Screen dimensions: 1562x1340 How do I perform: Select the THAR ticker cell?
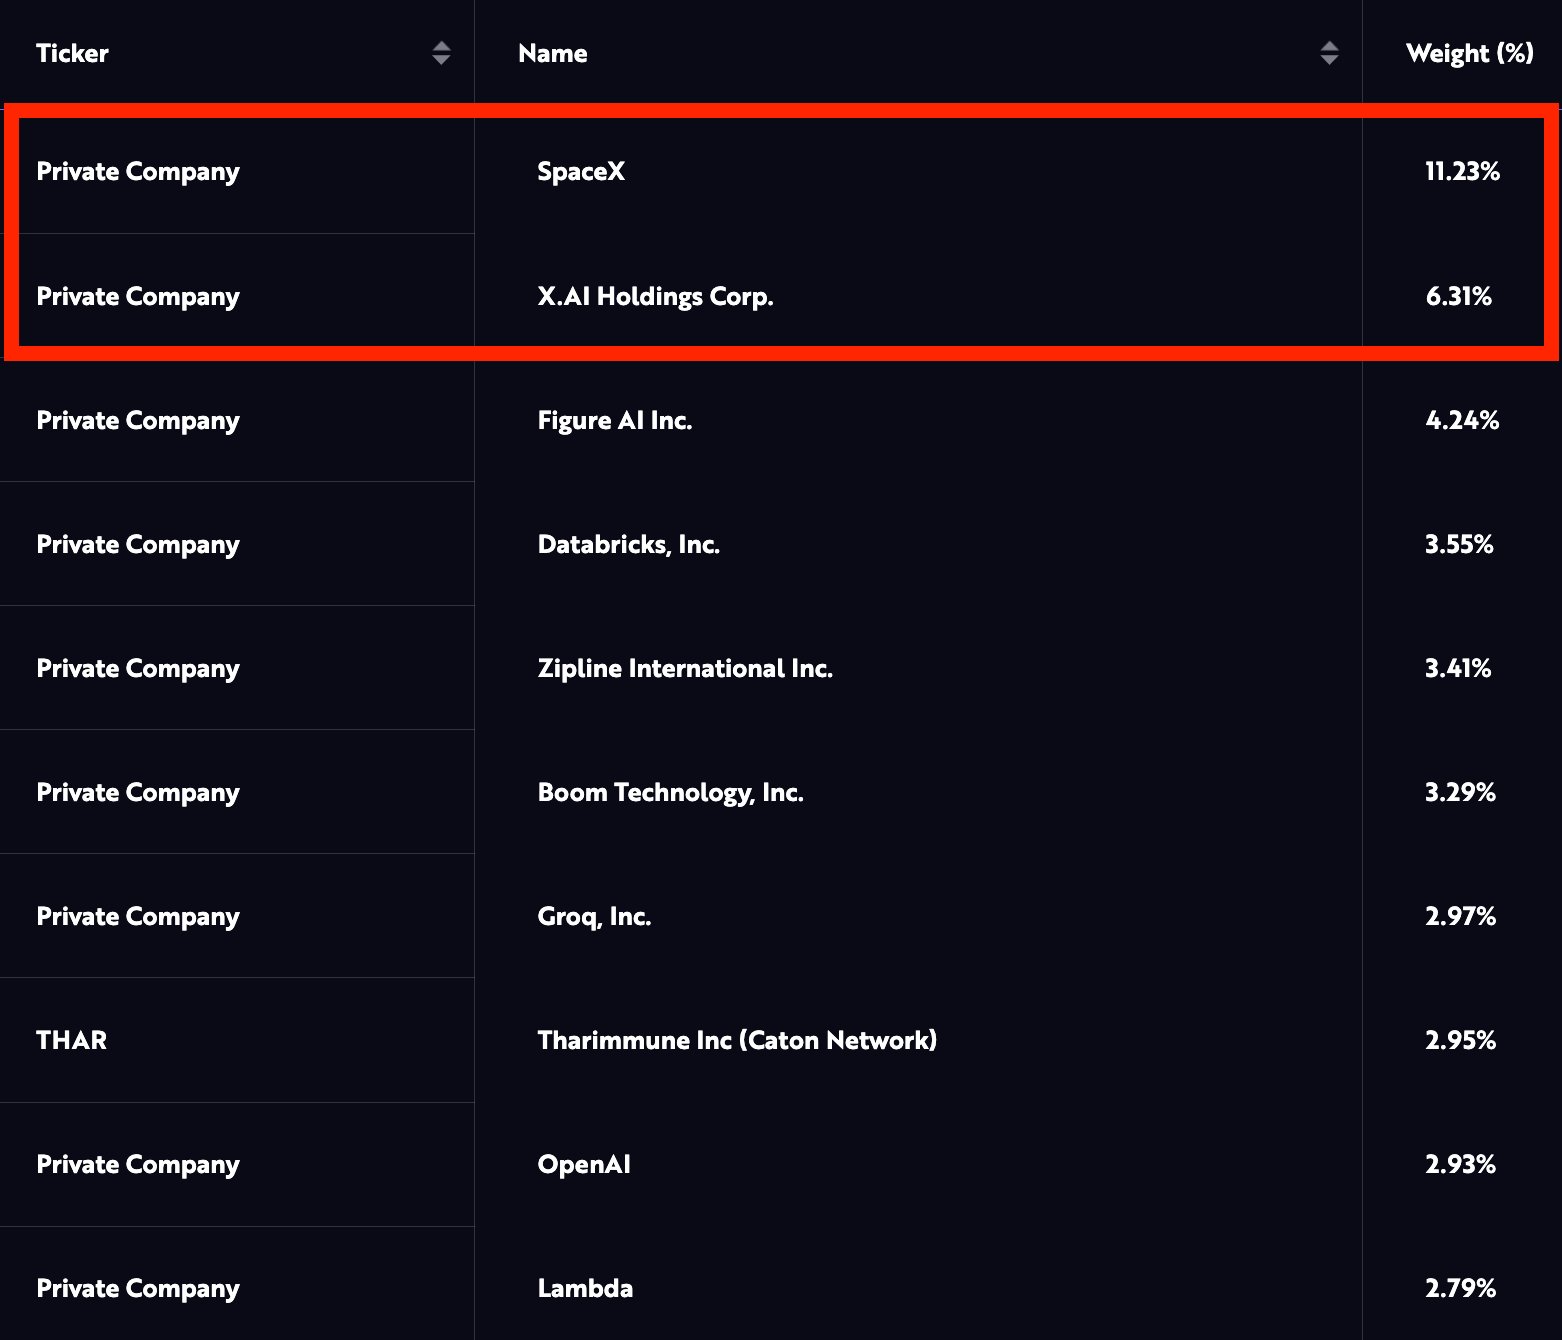pyautogui.click(x=70, y=1041)
